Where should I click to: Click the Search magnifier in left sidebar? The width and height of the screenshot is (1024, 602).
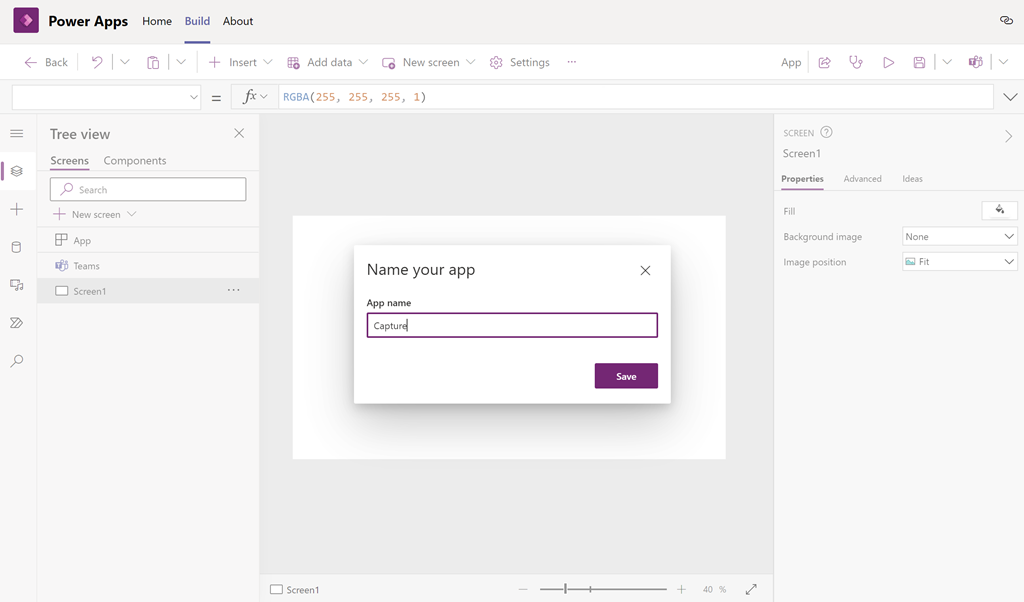16,361
